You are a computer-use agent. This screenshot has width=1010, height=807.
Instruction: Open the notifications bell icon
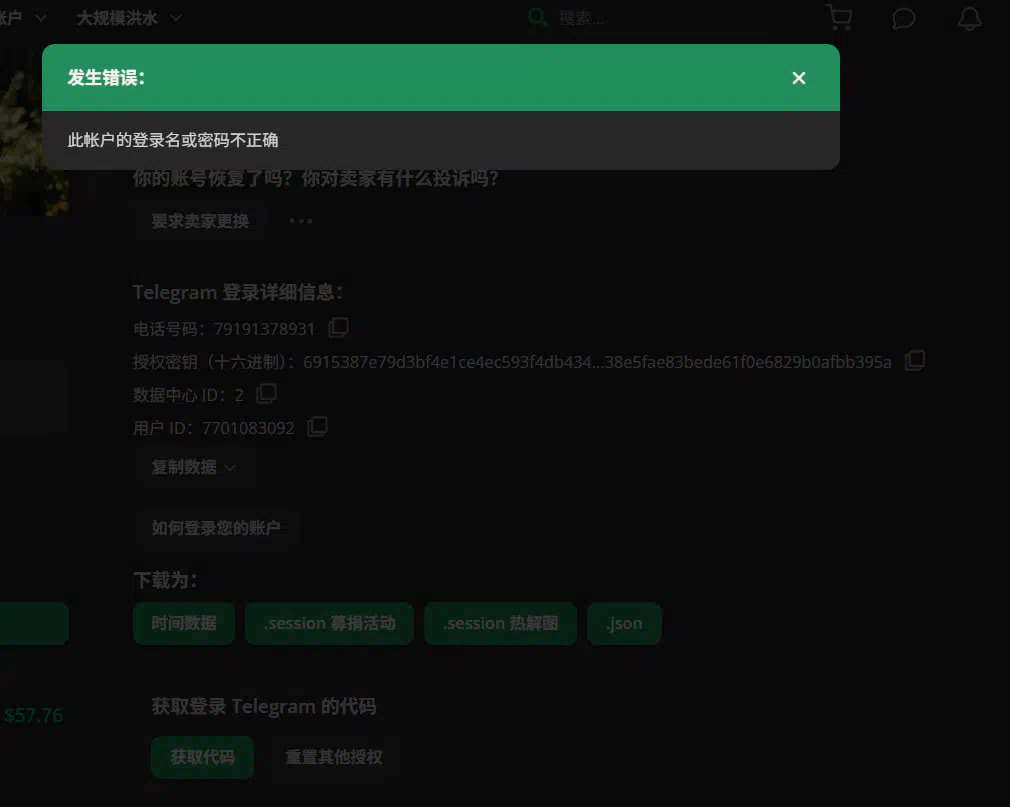969,18
